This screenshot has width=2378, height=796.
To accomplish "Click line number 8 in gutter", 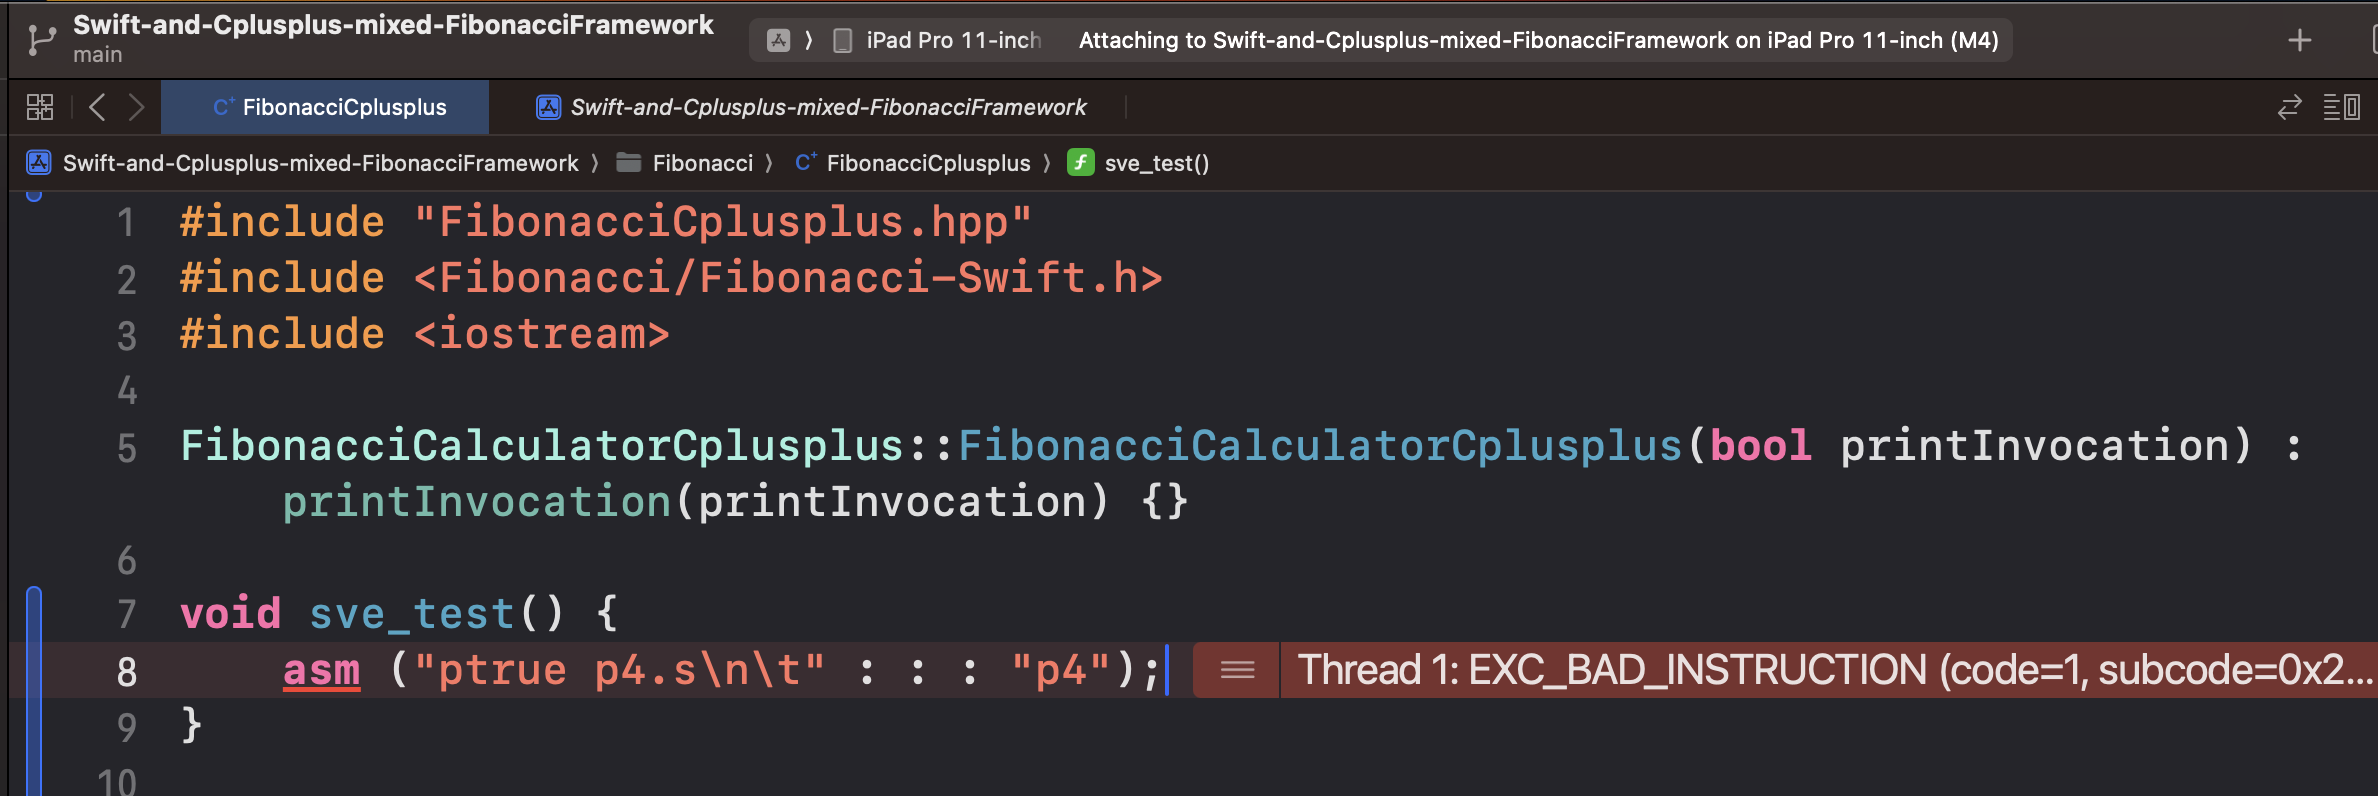I will (x=126, y=672).
